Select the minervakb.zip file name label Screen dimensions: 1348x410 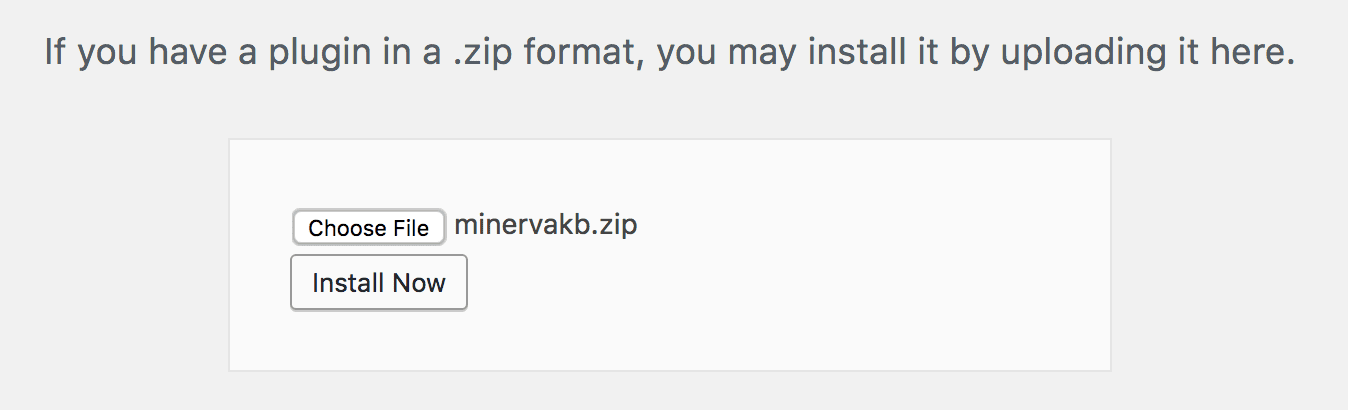(x=546, y=225)
